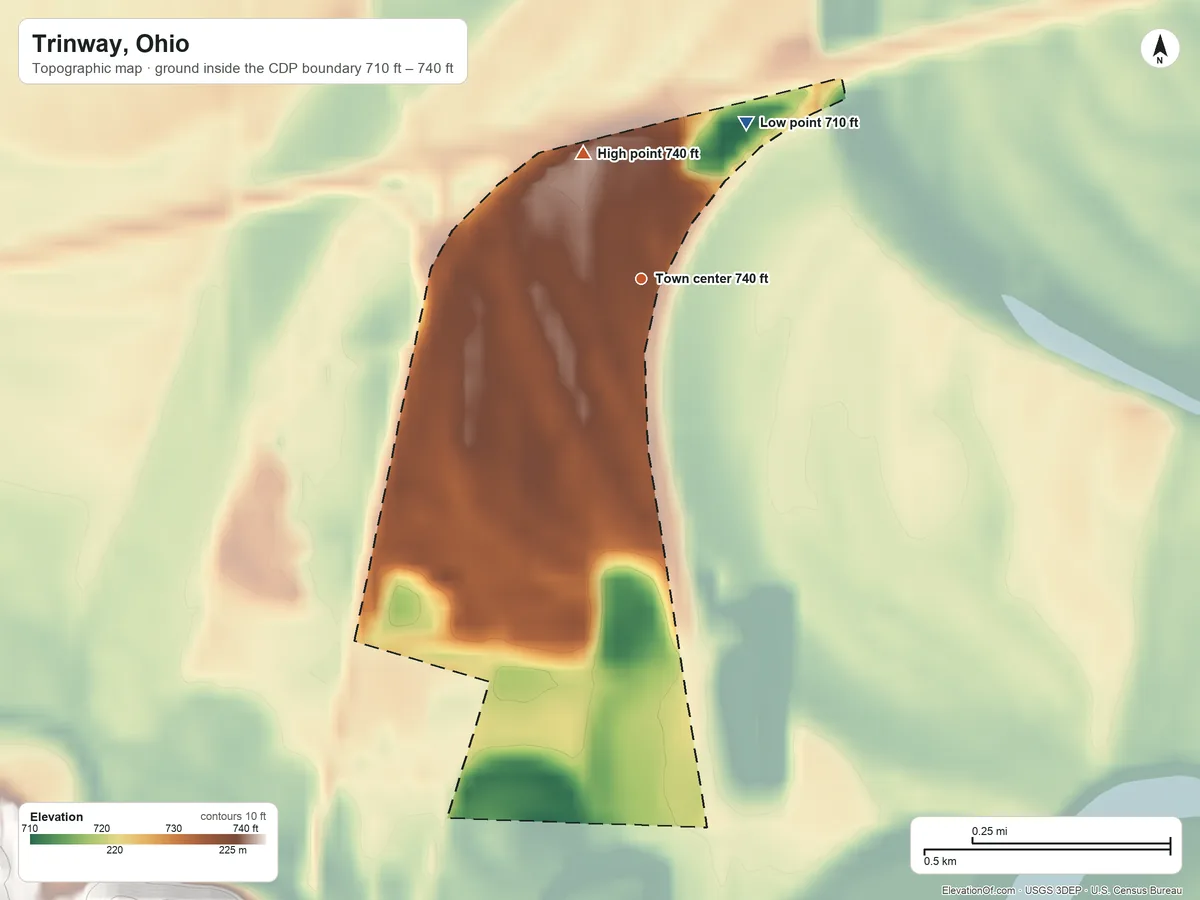
Task: Select the 'Town center 740 ft' label
Action: (711, 279)
